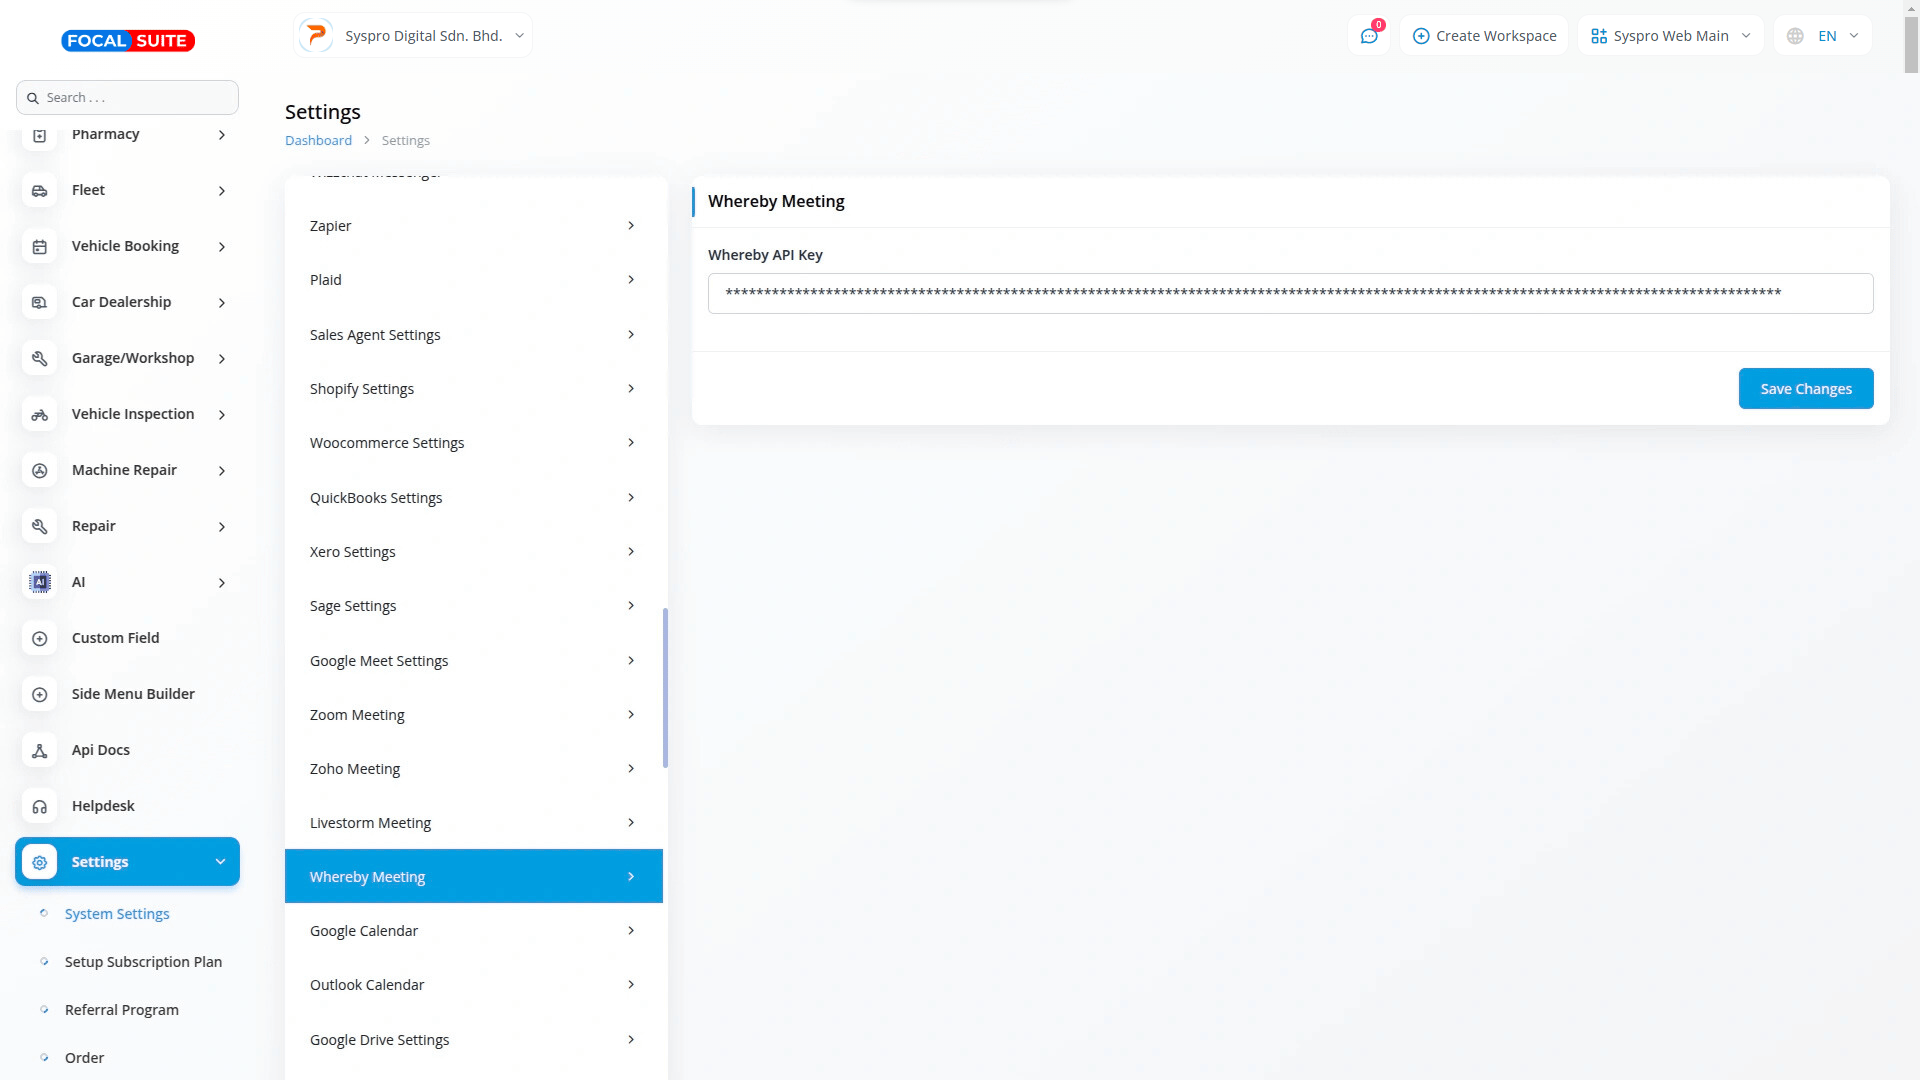Click the Fleet car icon
Viewport: 1920px width, 1080px height.
[x=40, y=190]
